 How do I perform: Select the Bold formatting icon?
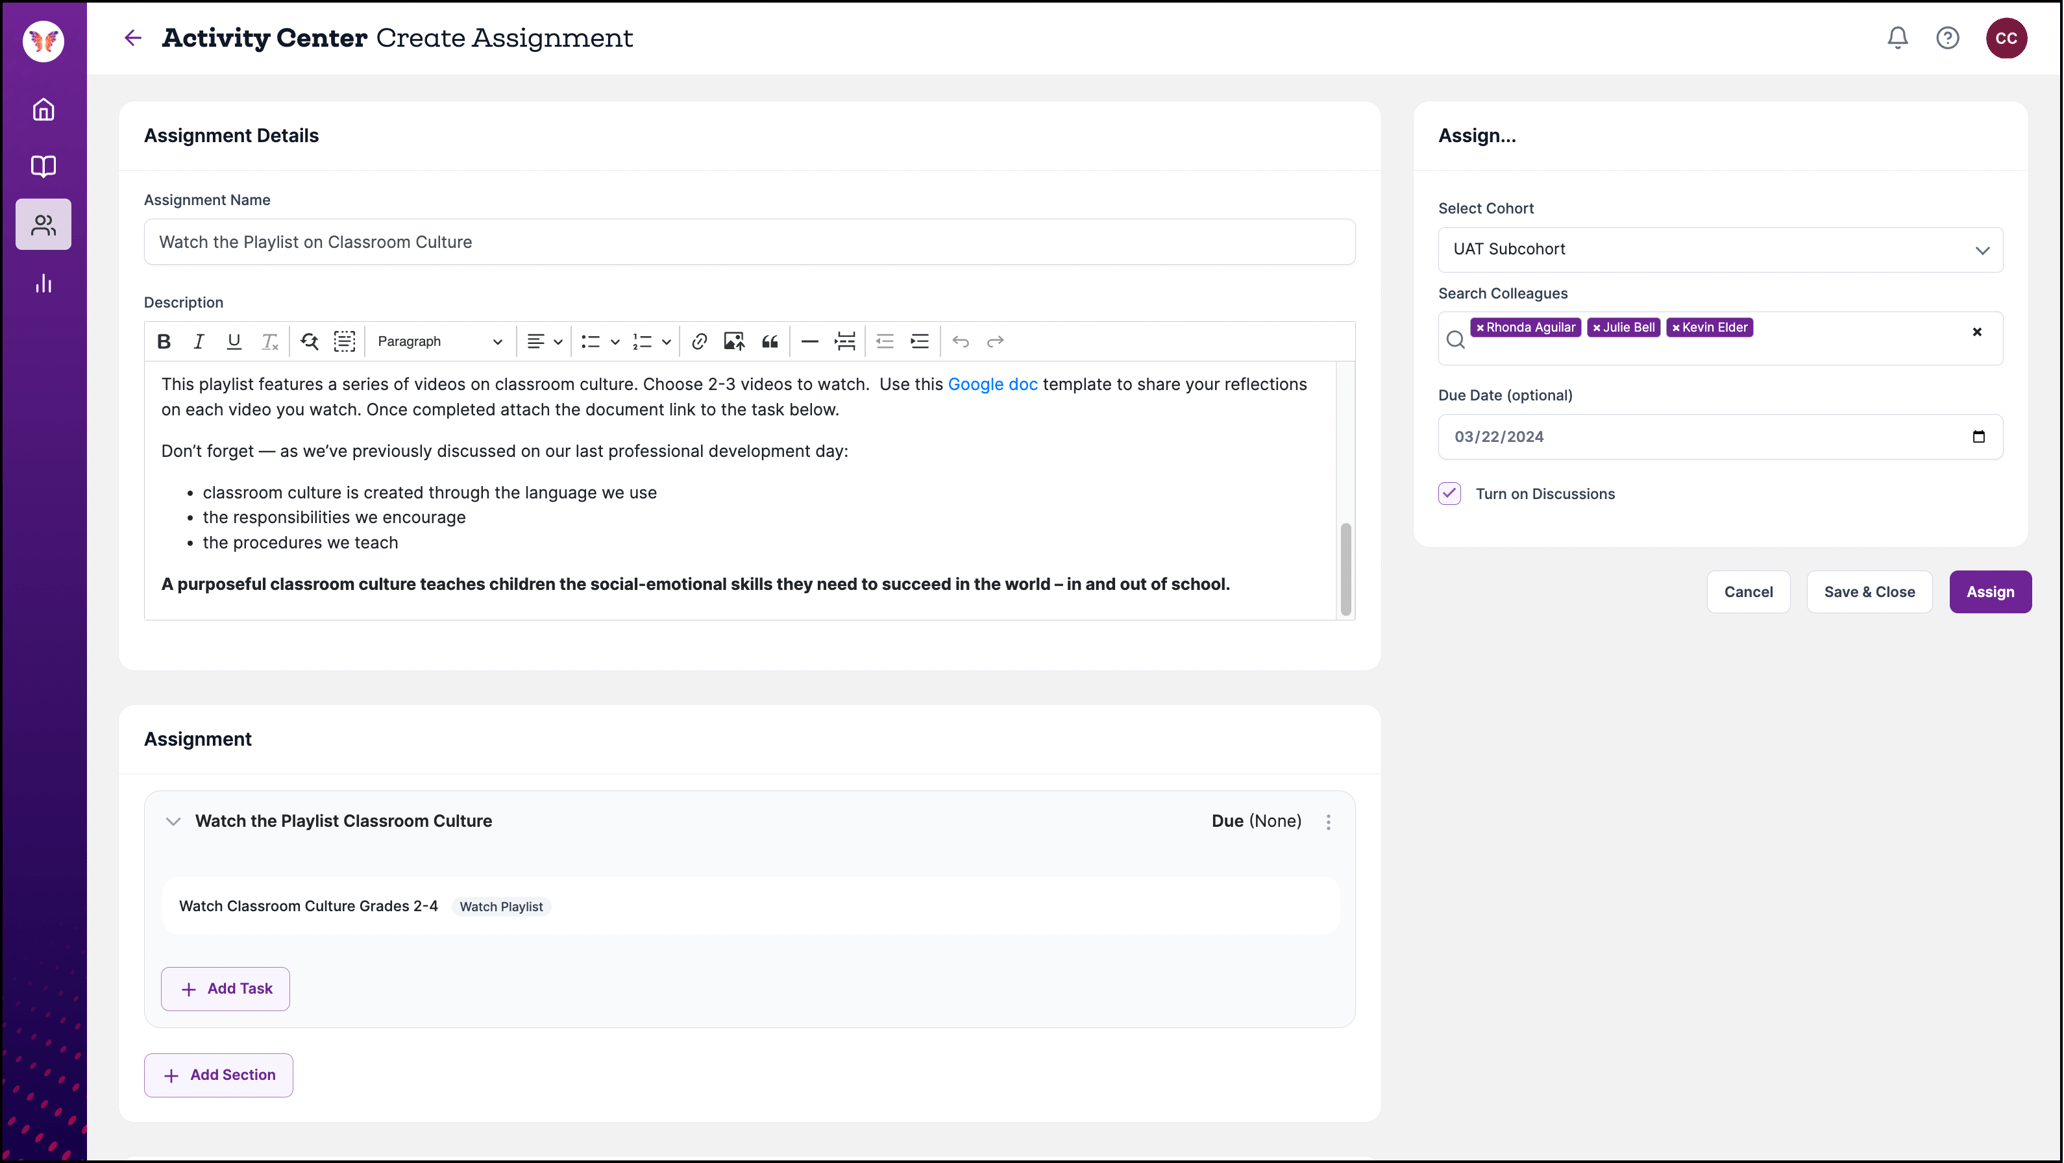pyautogui.click(x=164, y=341)
